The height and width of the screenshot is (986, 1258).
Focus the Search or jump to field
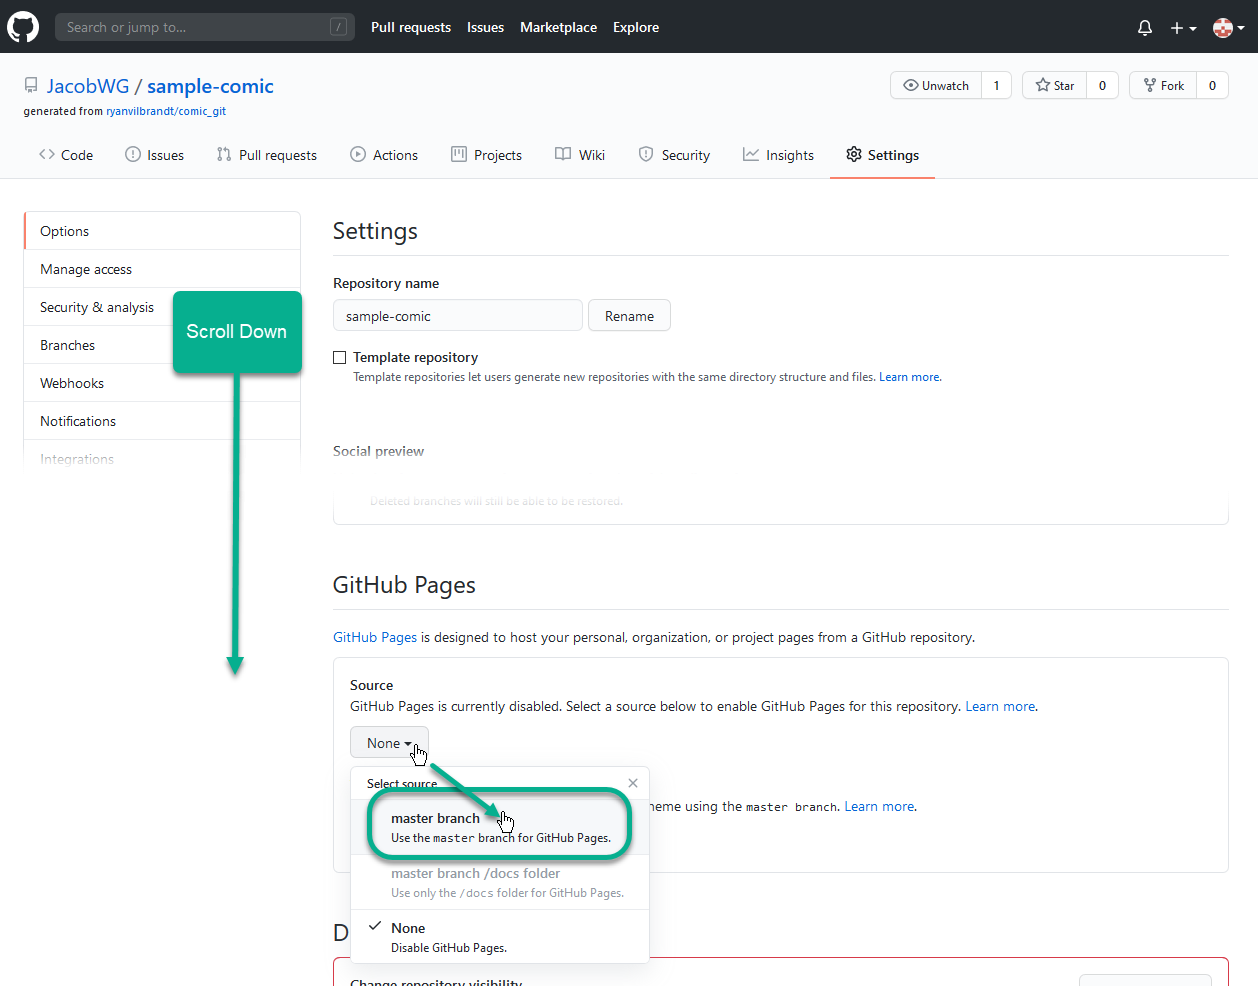[205, 27]
